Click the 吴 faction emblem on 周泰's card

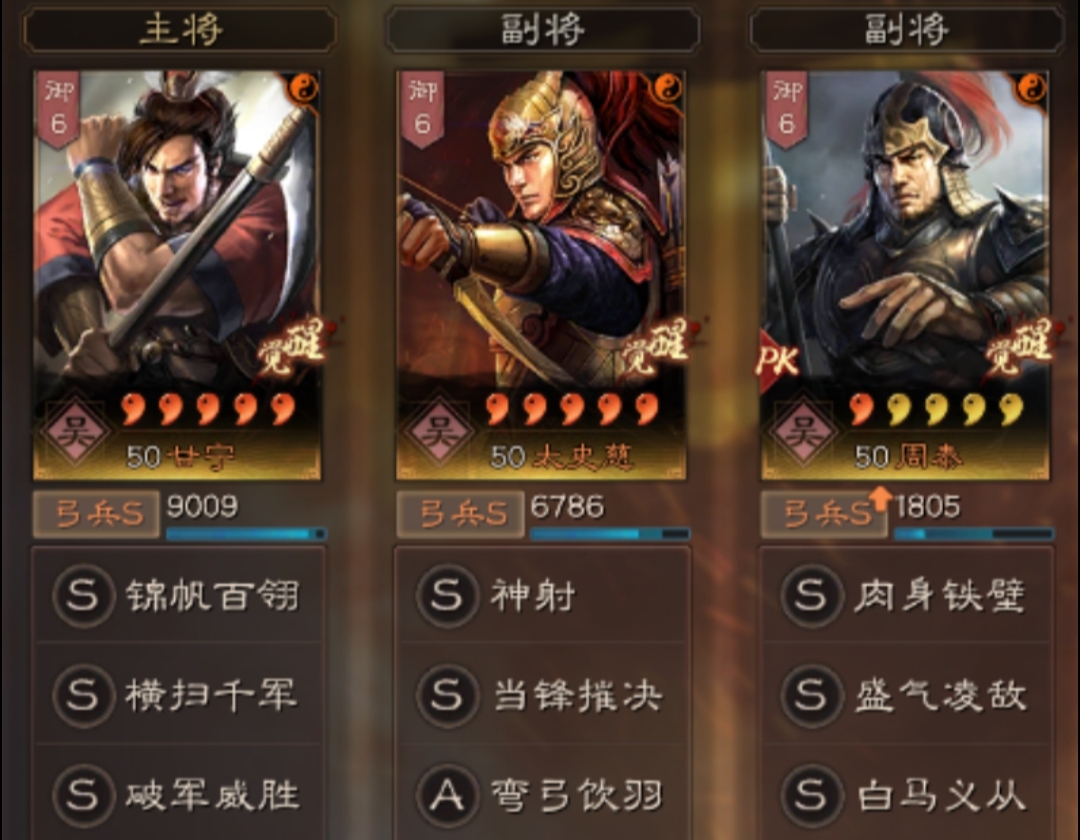click(802, 432)
